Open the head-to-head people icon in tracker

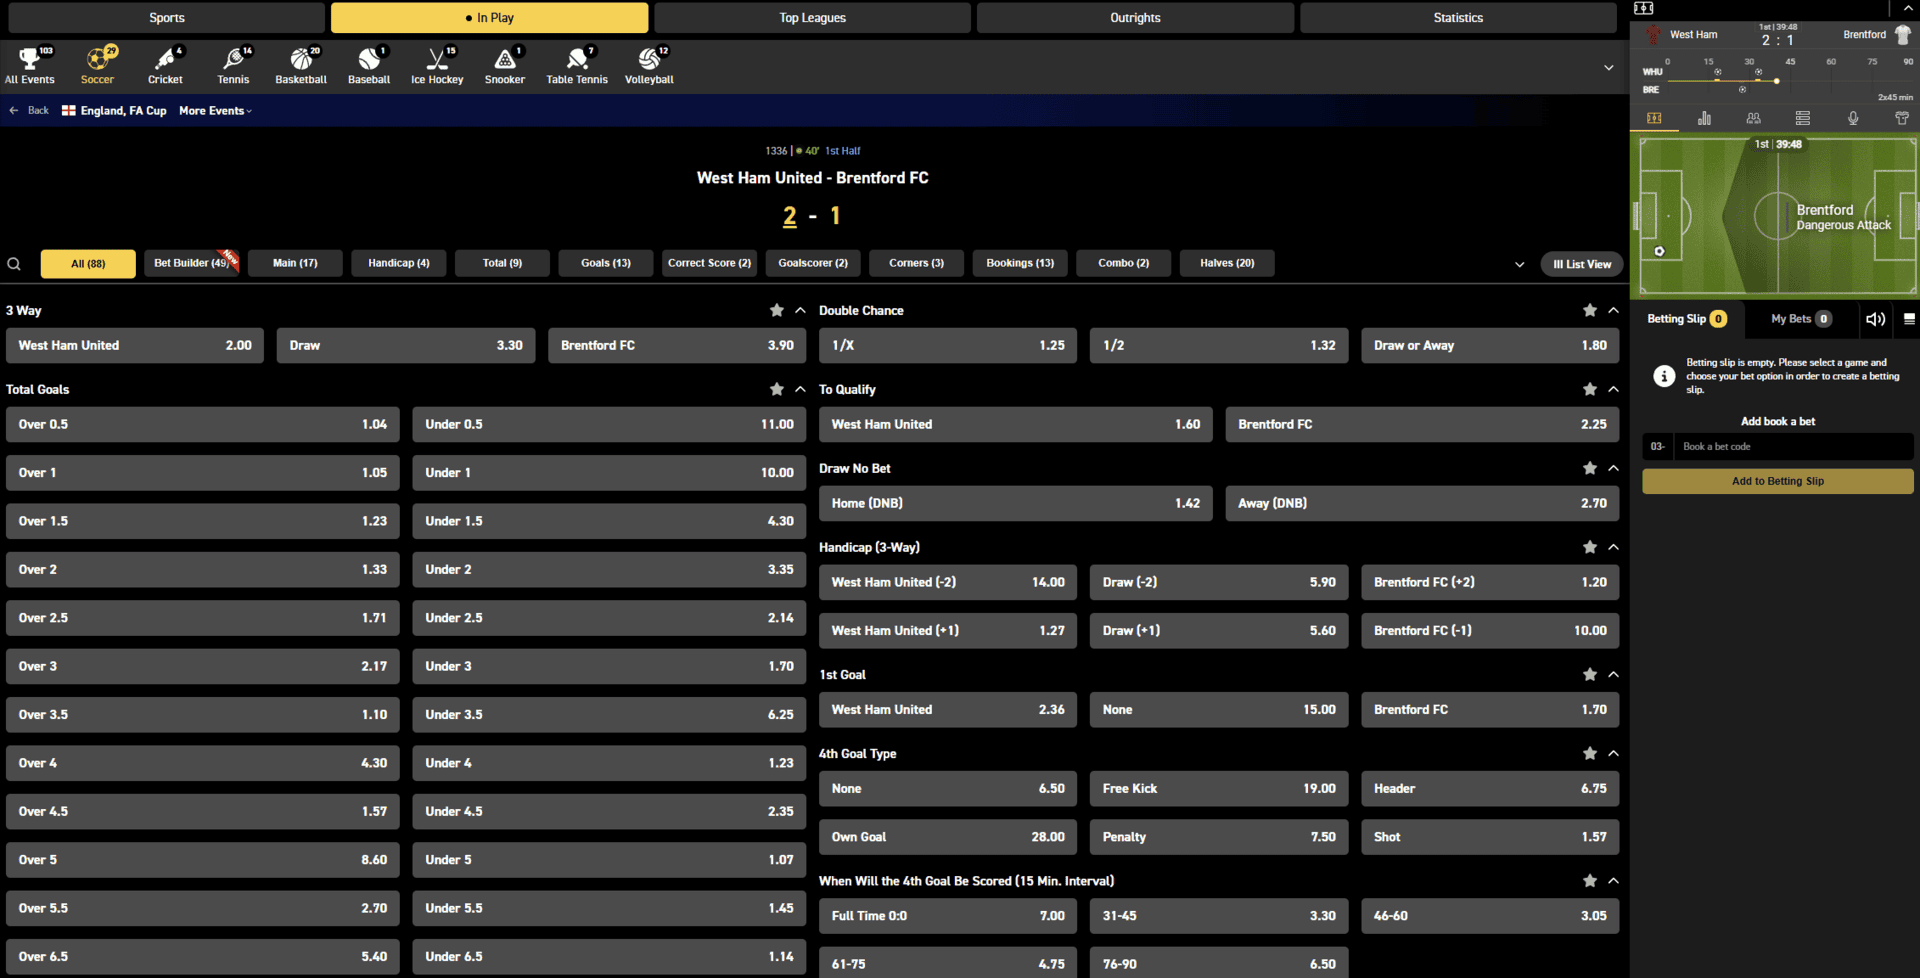coord(1753,118)
